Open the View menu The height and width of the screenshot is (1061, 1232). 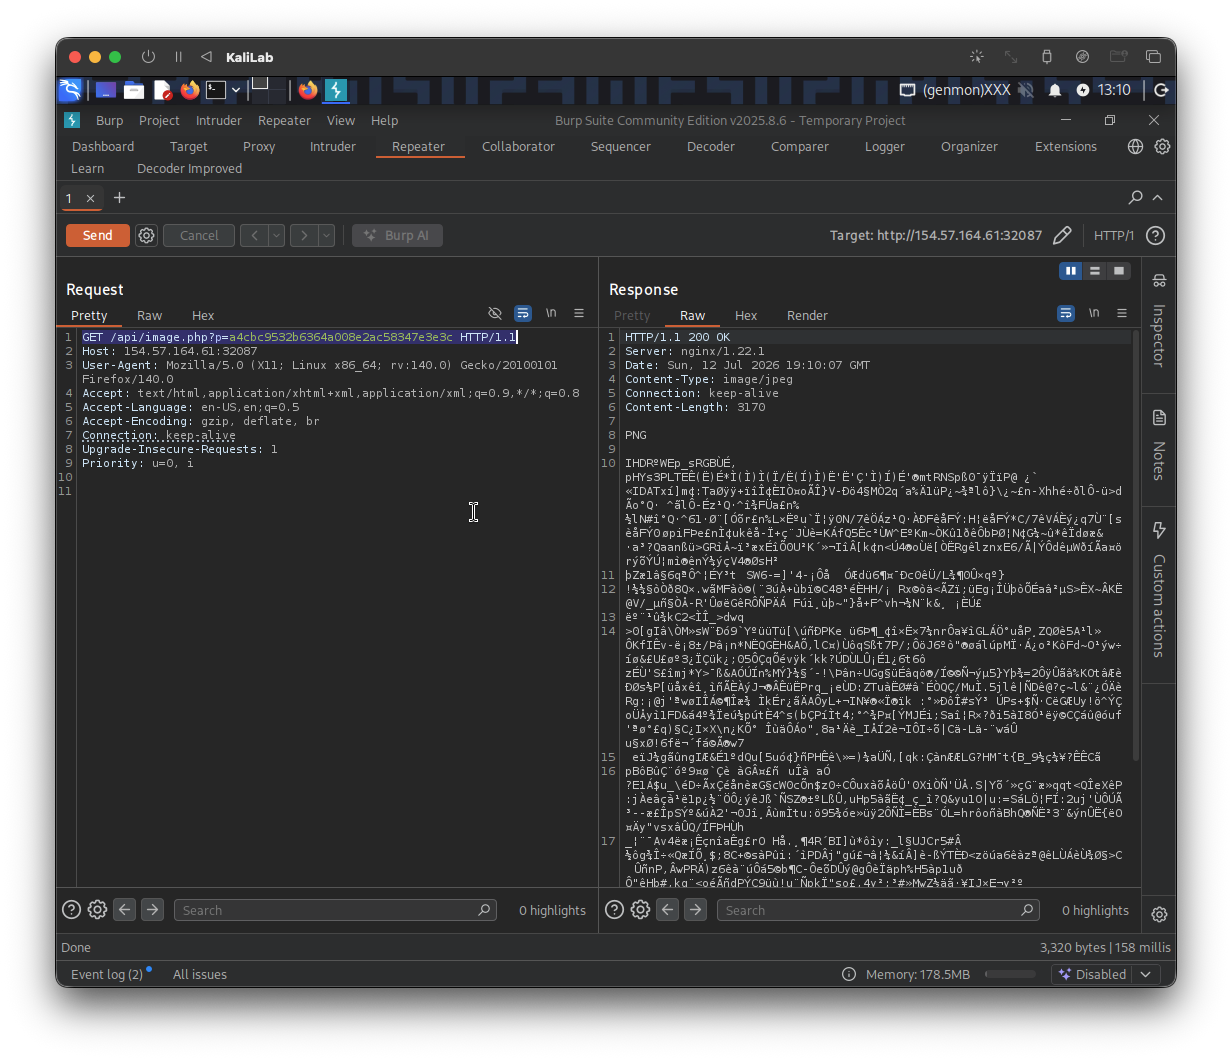point(341,121)
